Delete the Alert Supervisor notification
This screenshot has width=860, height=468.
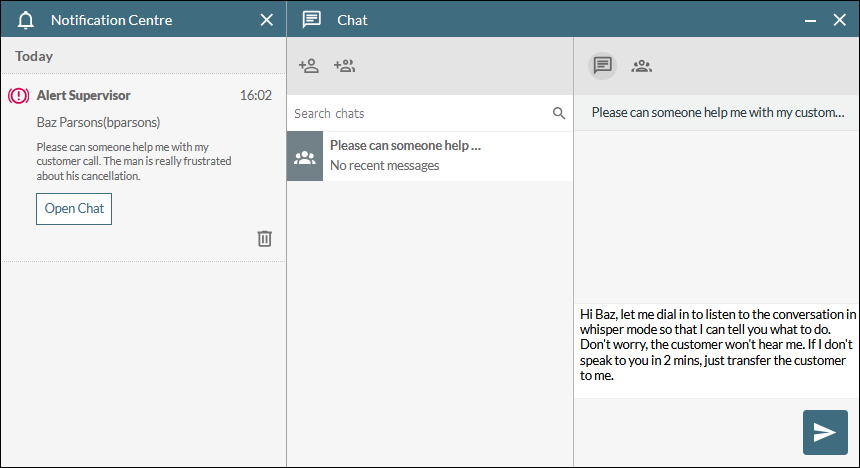(x=264, y=238)
